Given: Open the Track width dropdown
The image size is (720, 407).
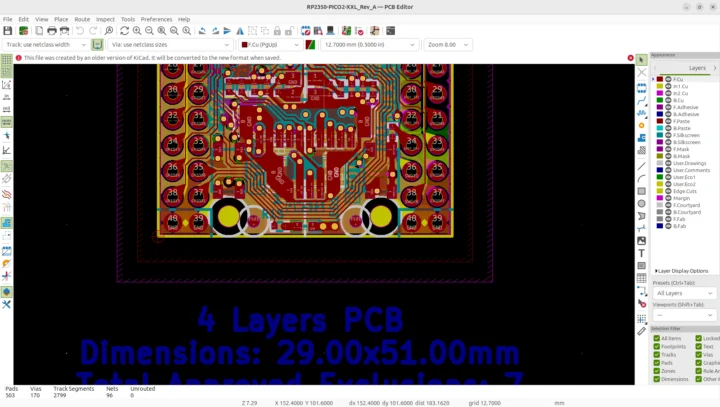Looking at the screenshot, I should pyautogui.click(x=46, y=45).
